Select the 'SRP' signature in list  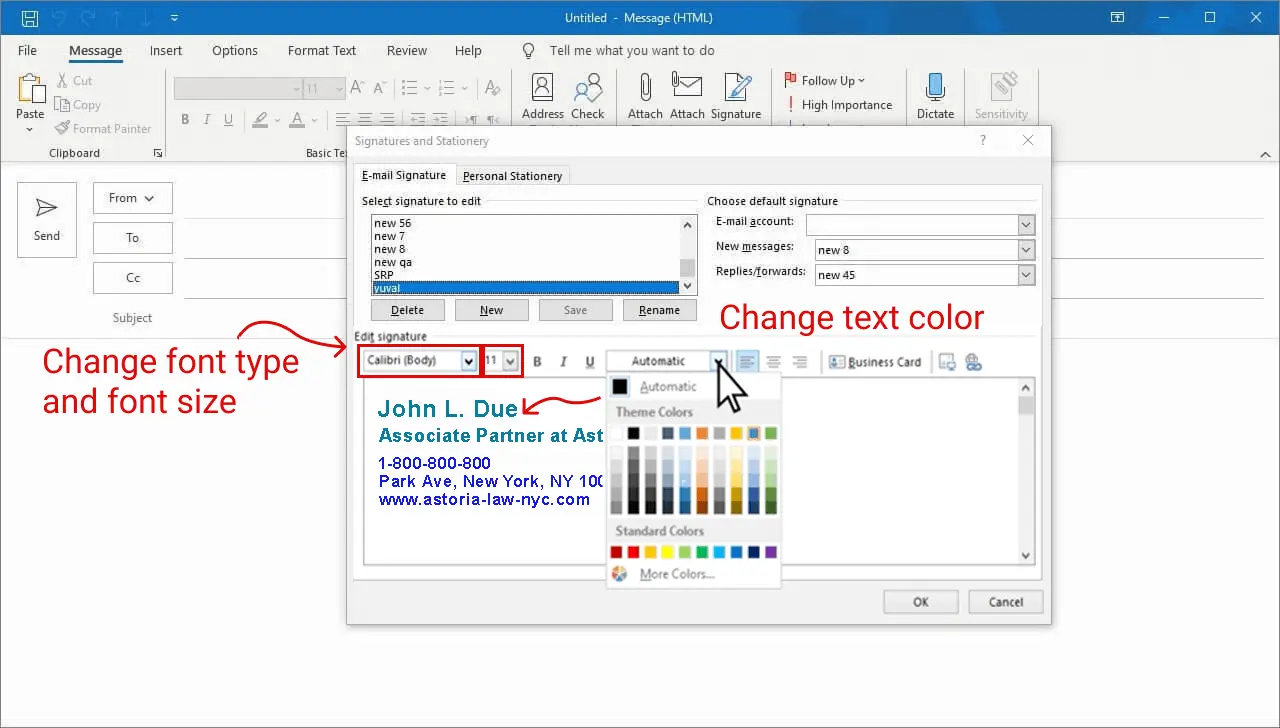pos(384,275)
